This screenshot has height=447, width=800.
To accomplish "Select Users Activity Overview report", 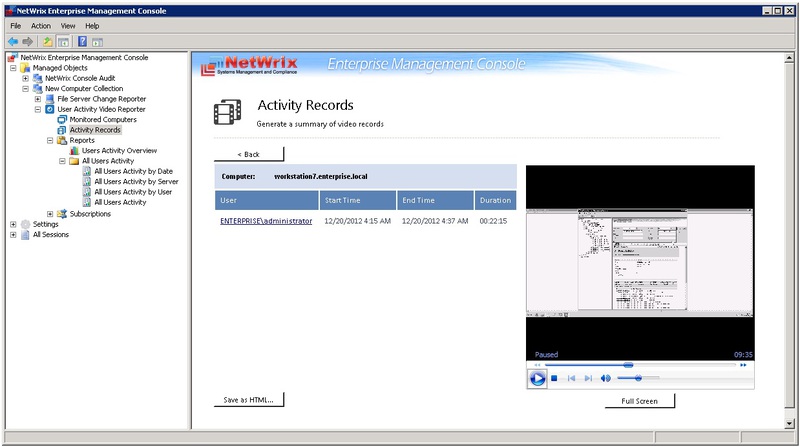I will tap(119, 151).
